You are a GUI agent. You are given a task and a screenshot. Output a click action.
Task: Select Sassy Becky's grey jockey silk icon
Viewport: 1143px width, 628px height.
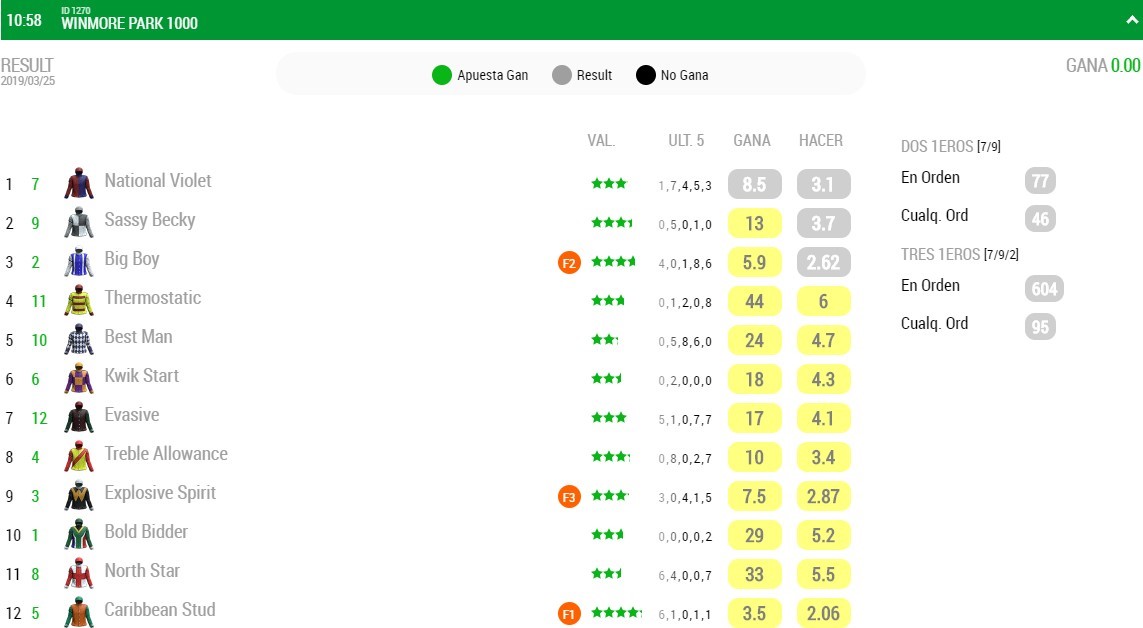[x=79, y=222]
